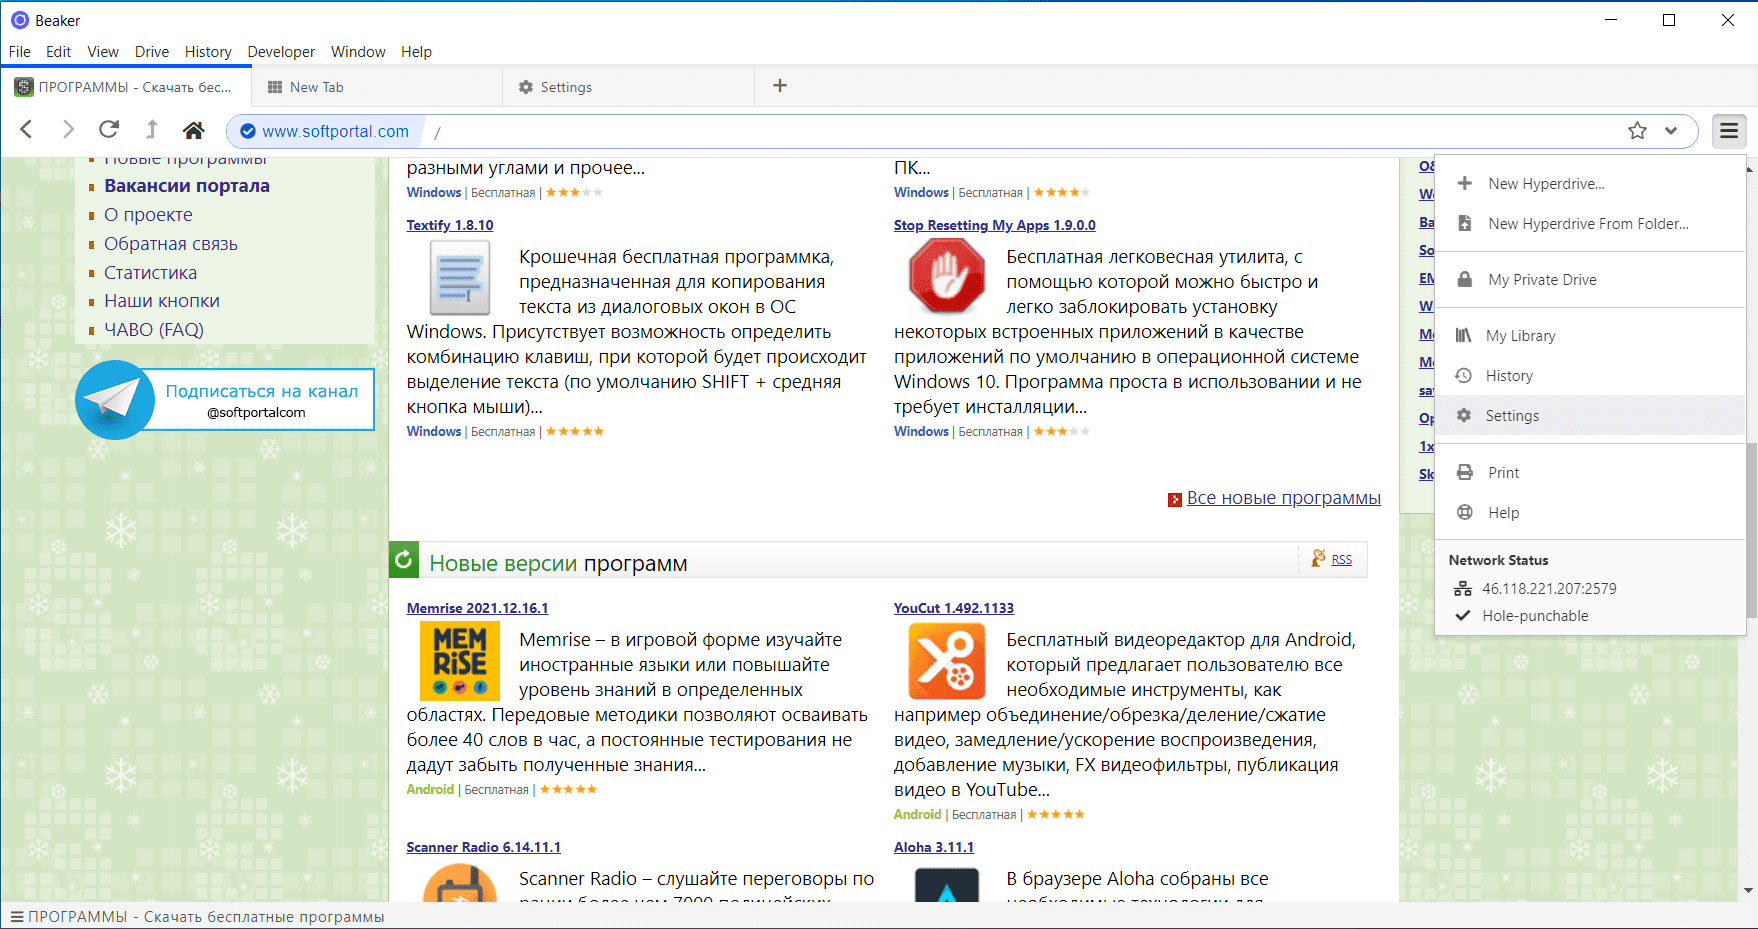Screen dimensions: 1758x929
Task: Open the Drive menu
Action: [x=152, y=52]
